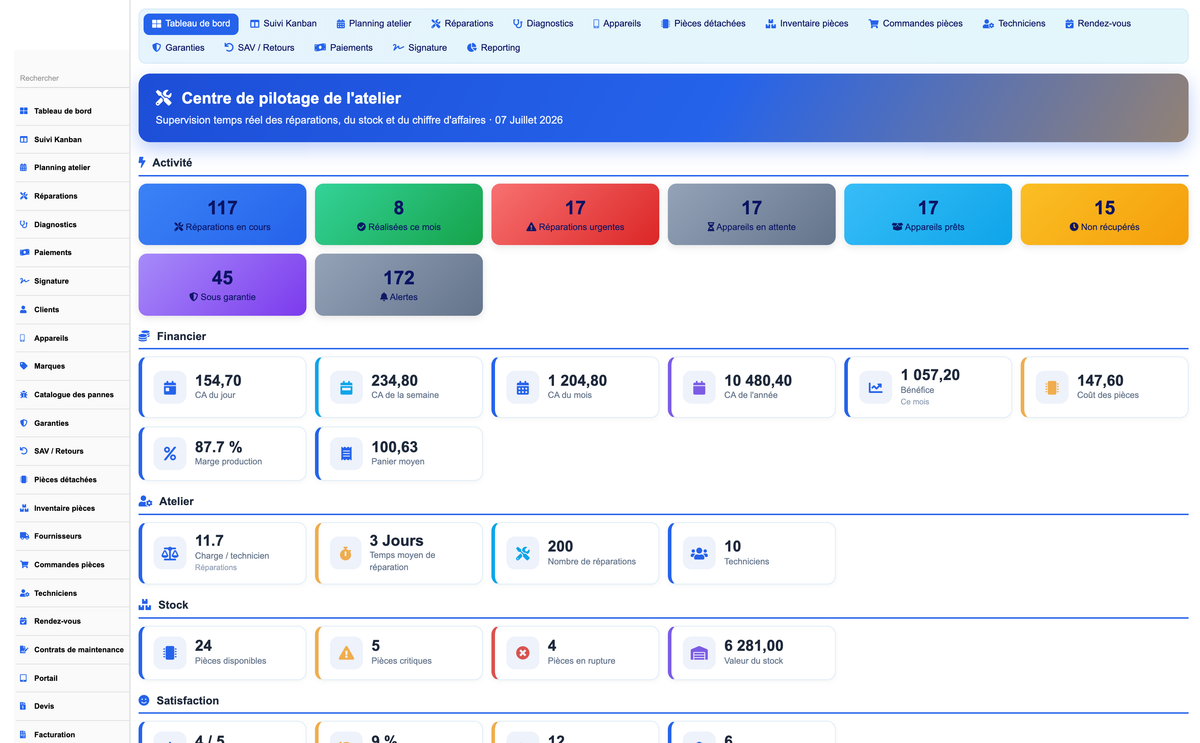Screen dimensions: 1200x743
Task: Select the Diagnostics top tab
Action: coord(543,23)
